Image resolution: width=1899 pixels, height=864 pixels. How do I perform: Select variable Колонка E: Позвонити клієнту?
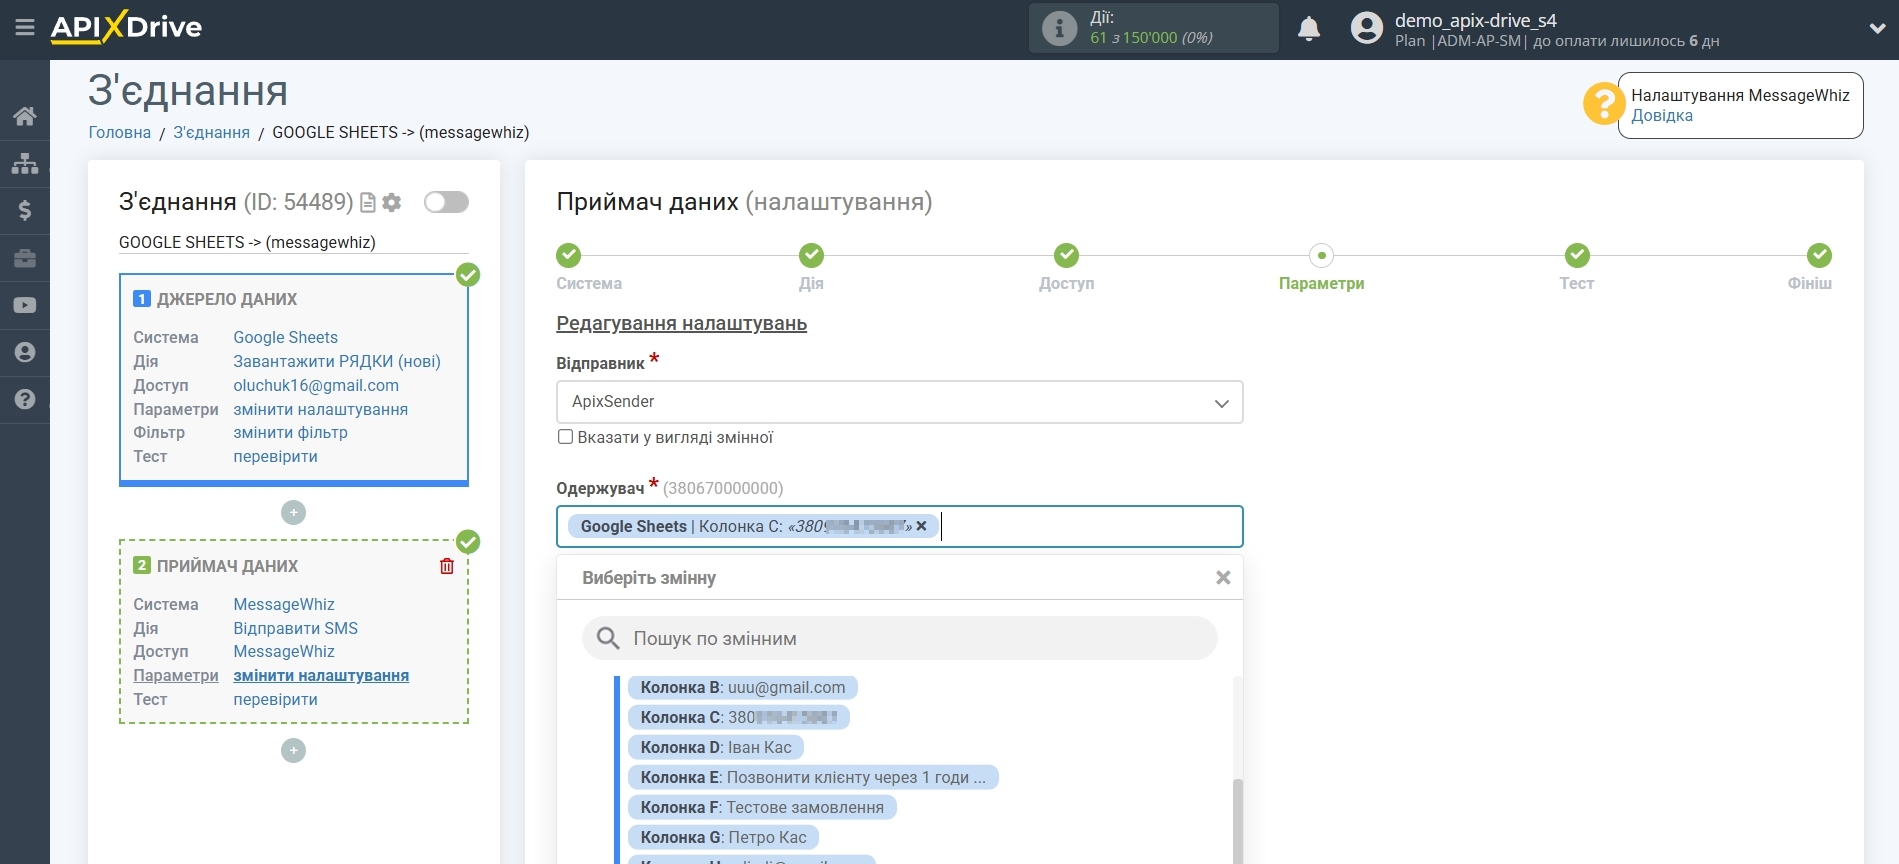tap(813, 777)
